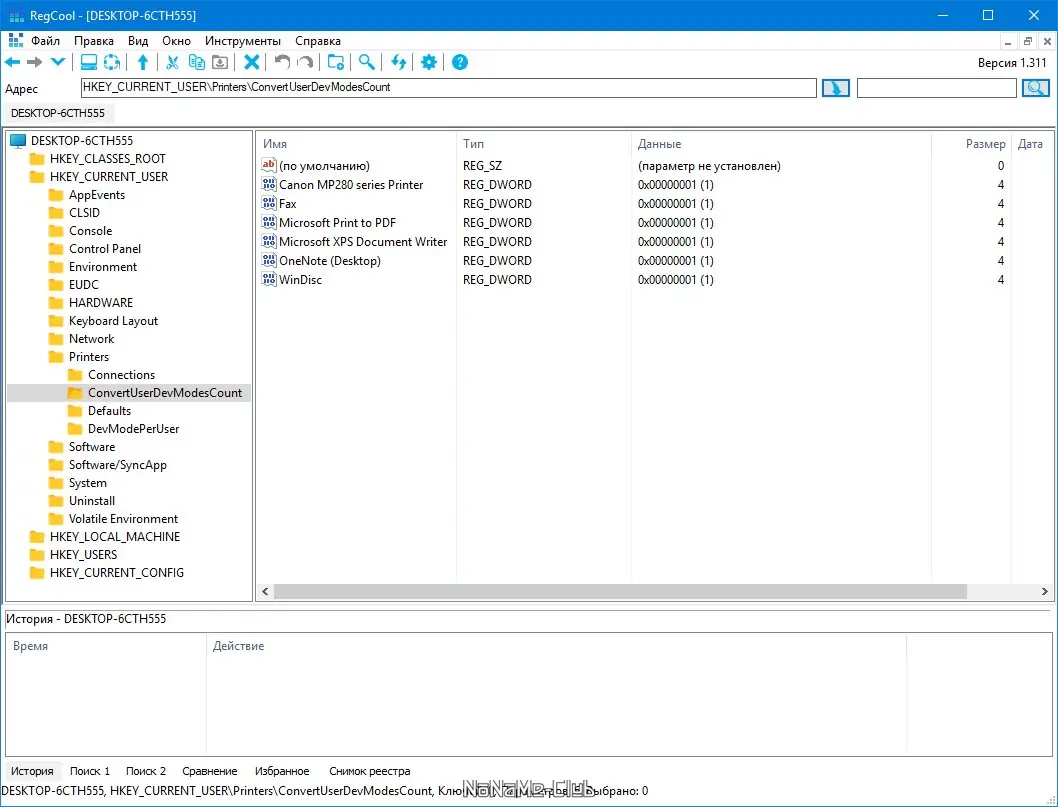Switch to the История bottom tab
1058x807 pixels.
pyautogui.click(x=32, y=771)
